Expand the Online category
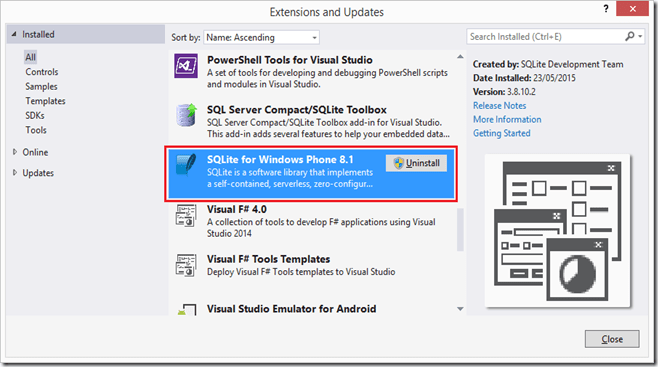The height and width of the screenshot is (367, 658). [15, 152]
